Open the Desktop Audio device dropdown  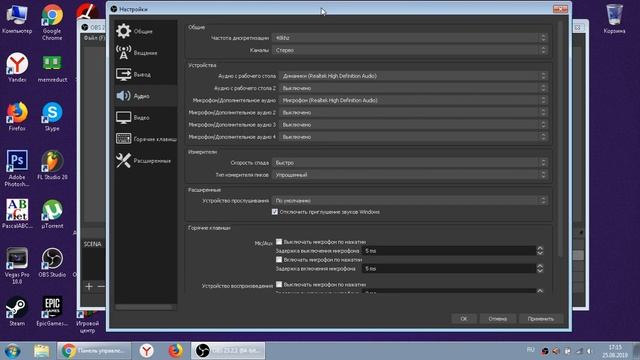click(x=413, y=76)
